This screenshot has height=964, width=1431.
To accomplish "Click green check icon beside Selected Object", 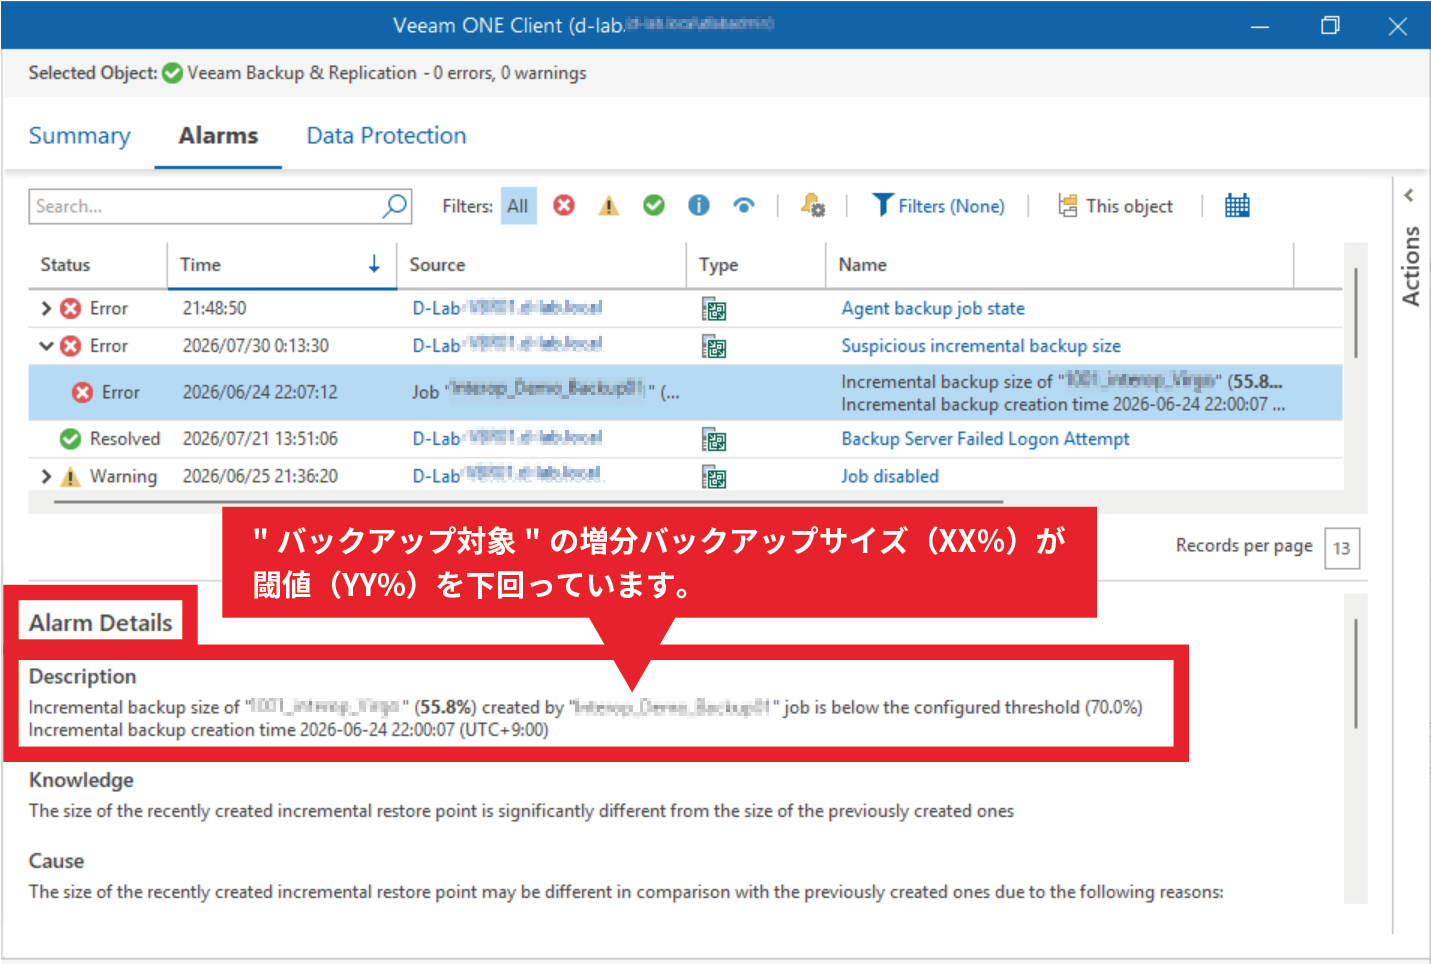I will click(x=172, y=73).
